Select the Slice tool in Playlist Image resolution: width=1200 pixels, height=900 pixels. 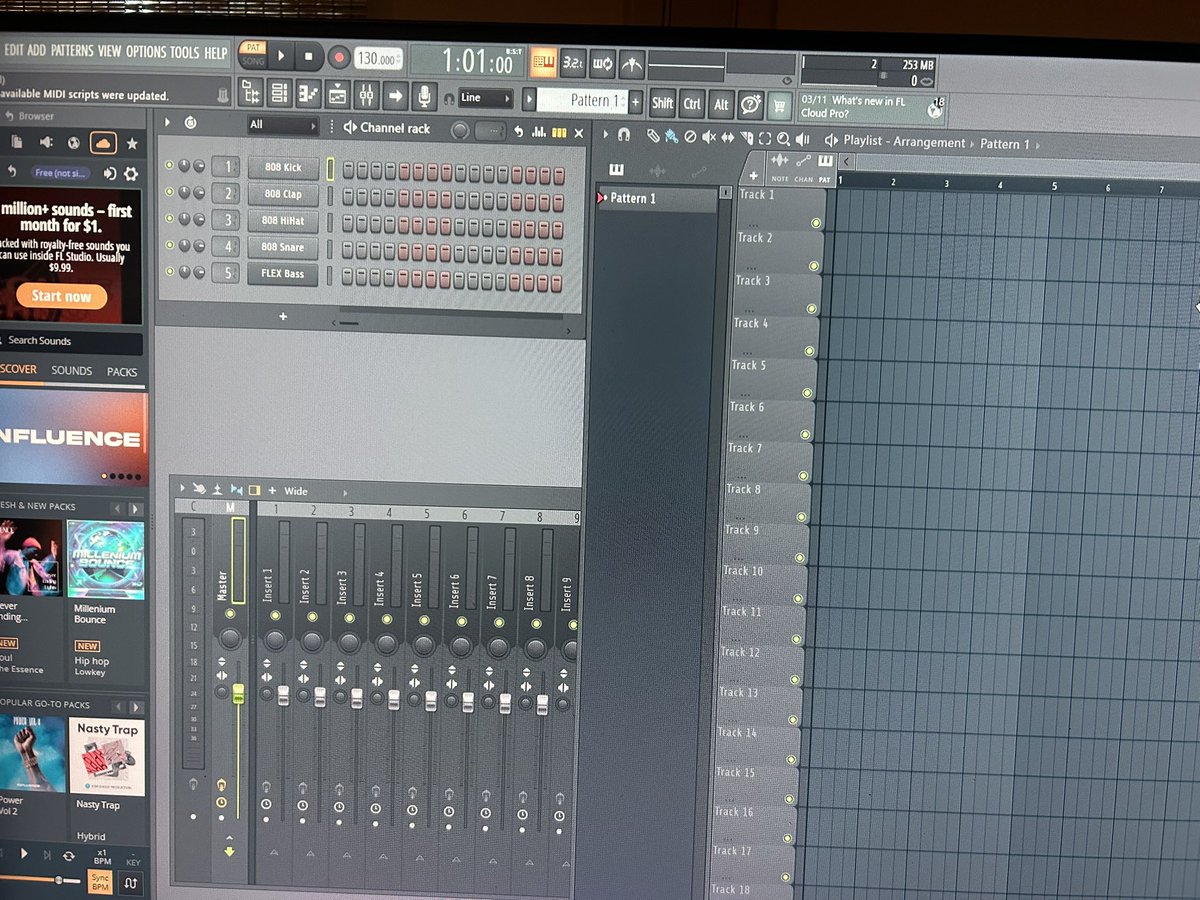pyautogui.click(x=747, y=138)
